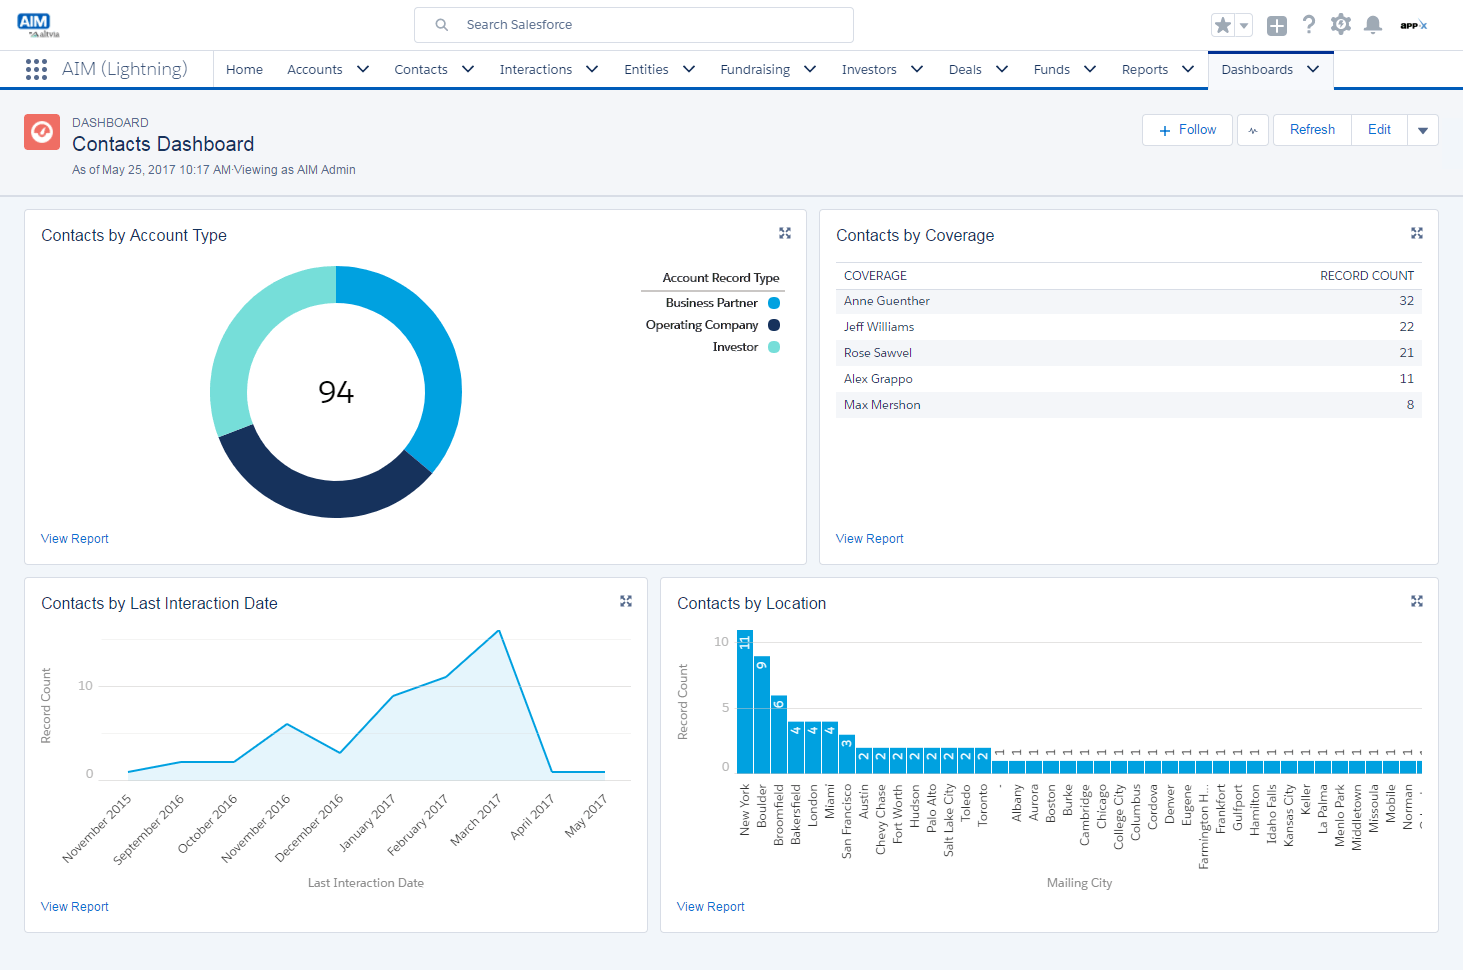The width and height of the screenshot is (1463, 970).
Task: Expand the Contacts by Location chart
Action: click(x=1417, y=601)
